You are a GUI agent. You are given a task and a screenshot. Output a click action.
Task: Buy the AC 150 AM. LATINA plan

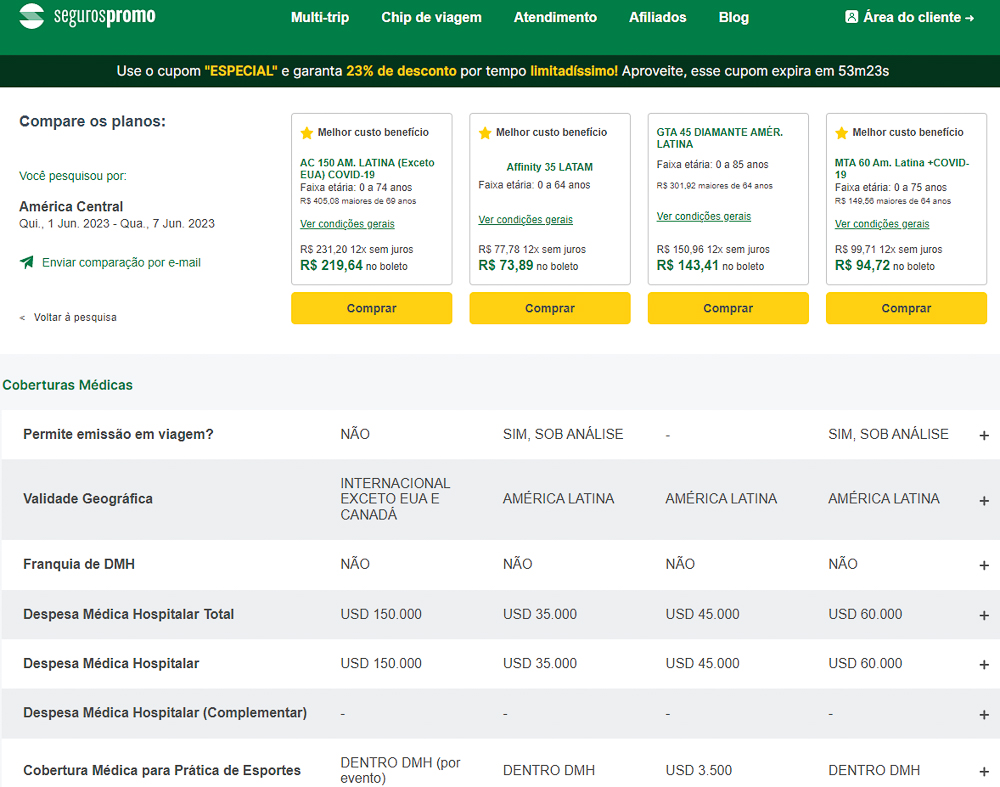coord(372,308)
